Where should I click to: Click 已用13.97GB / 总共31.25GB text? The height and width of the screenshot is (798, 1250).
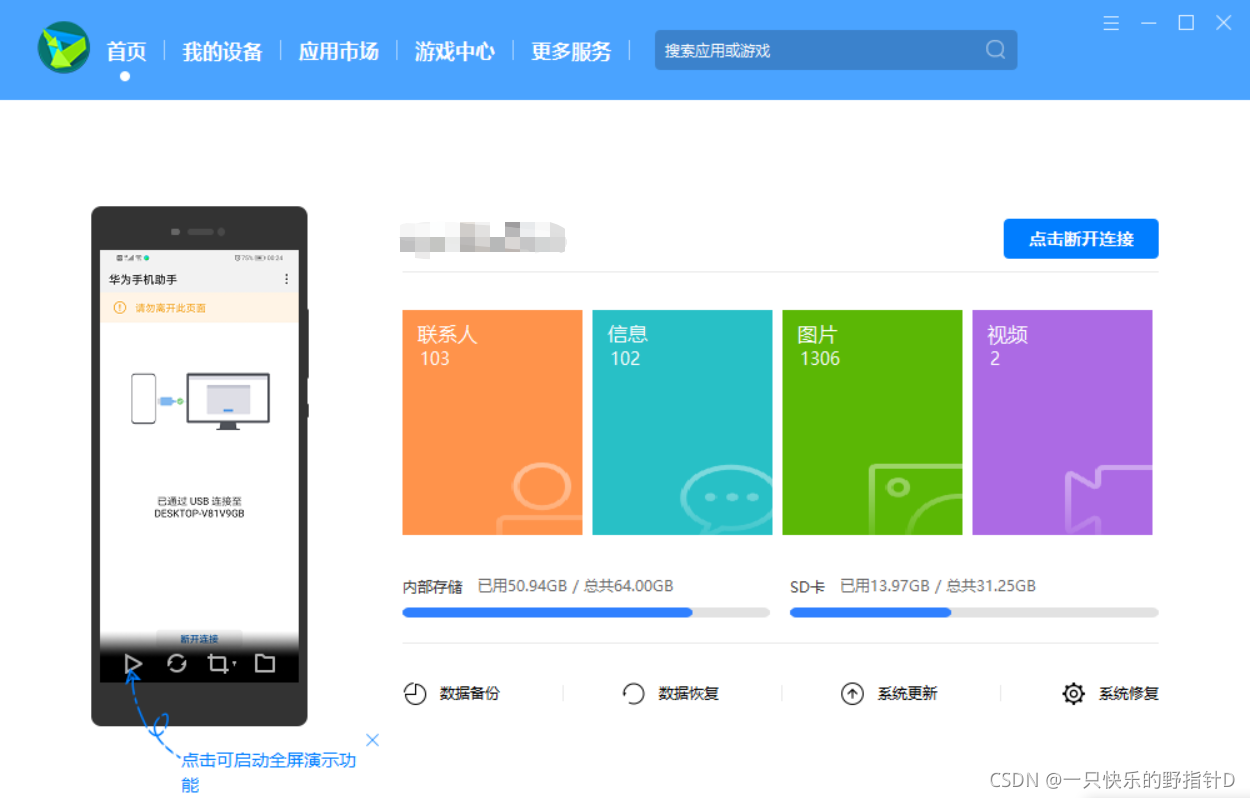[x=938, y=585]
